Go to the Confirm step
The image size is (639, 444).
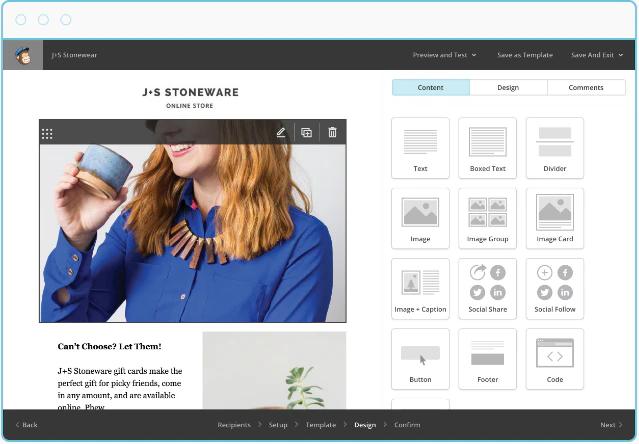pos(407,425)
